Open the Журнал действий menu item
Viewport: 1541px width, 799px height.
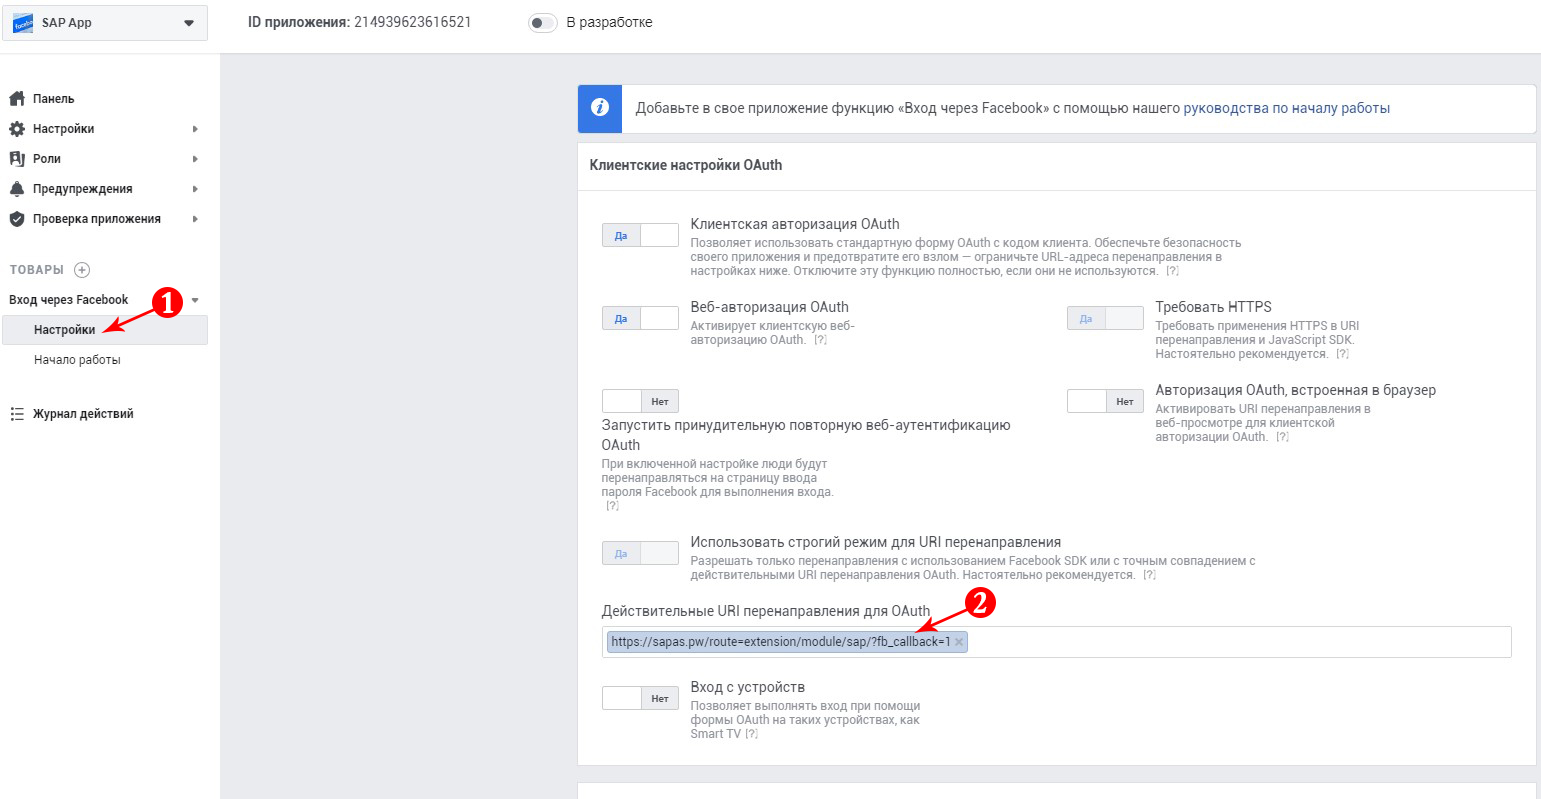pos(83,413)
